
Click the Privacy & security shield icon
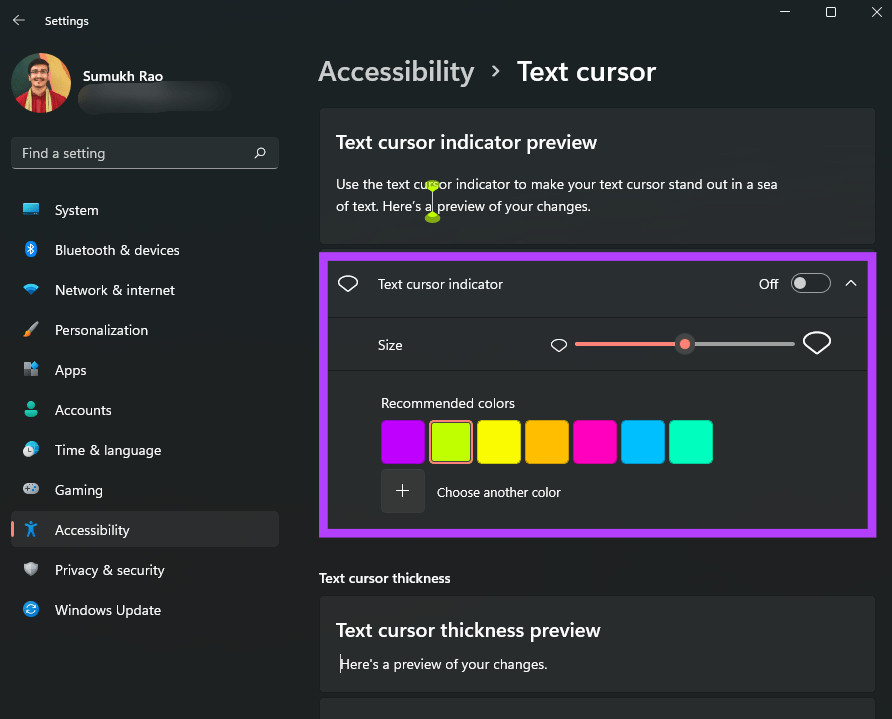click(31, 569)
